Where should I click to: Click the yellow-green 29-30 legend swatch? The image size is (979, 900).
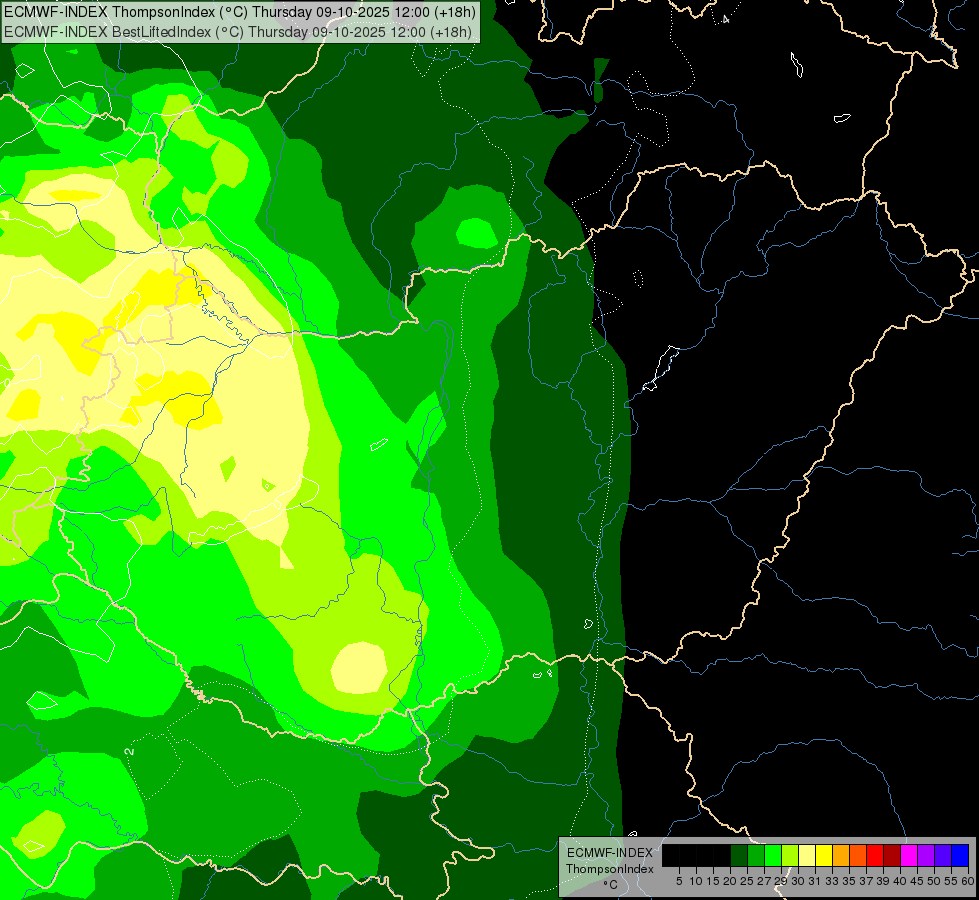tap(790, 855)
